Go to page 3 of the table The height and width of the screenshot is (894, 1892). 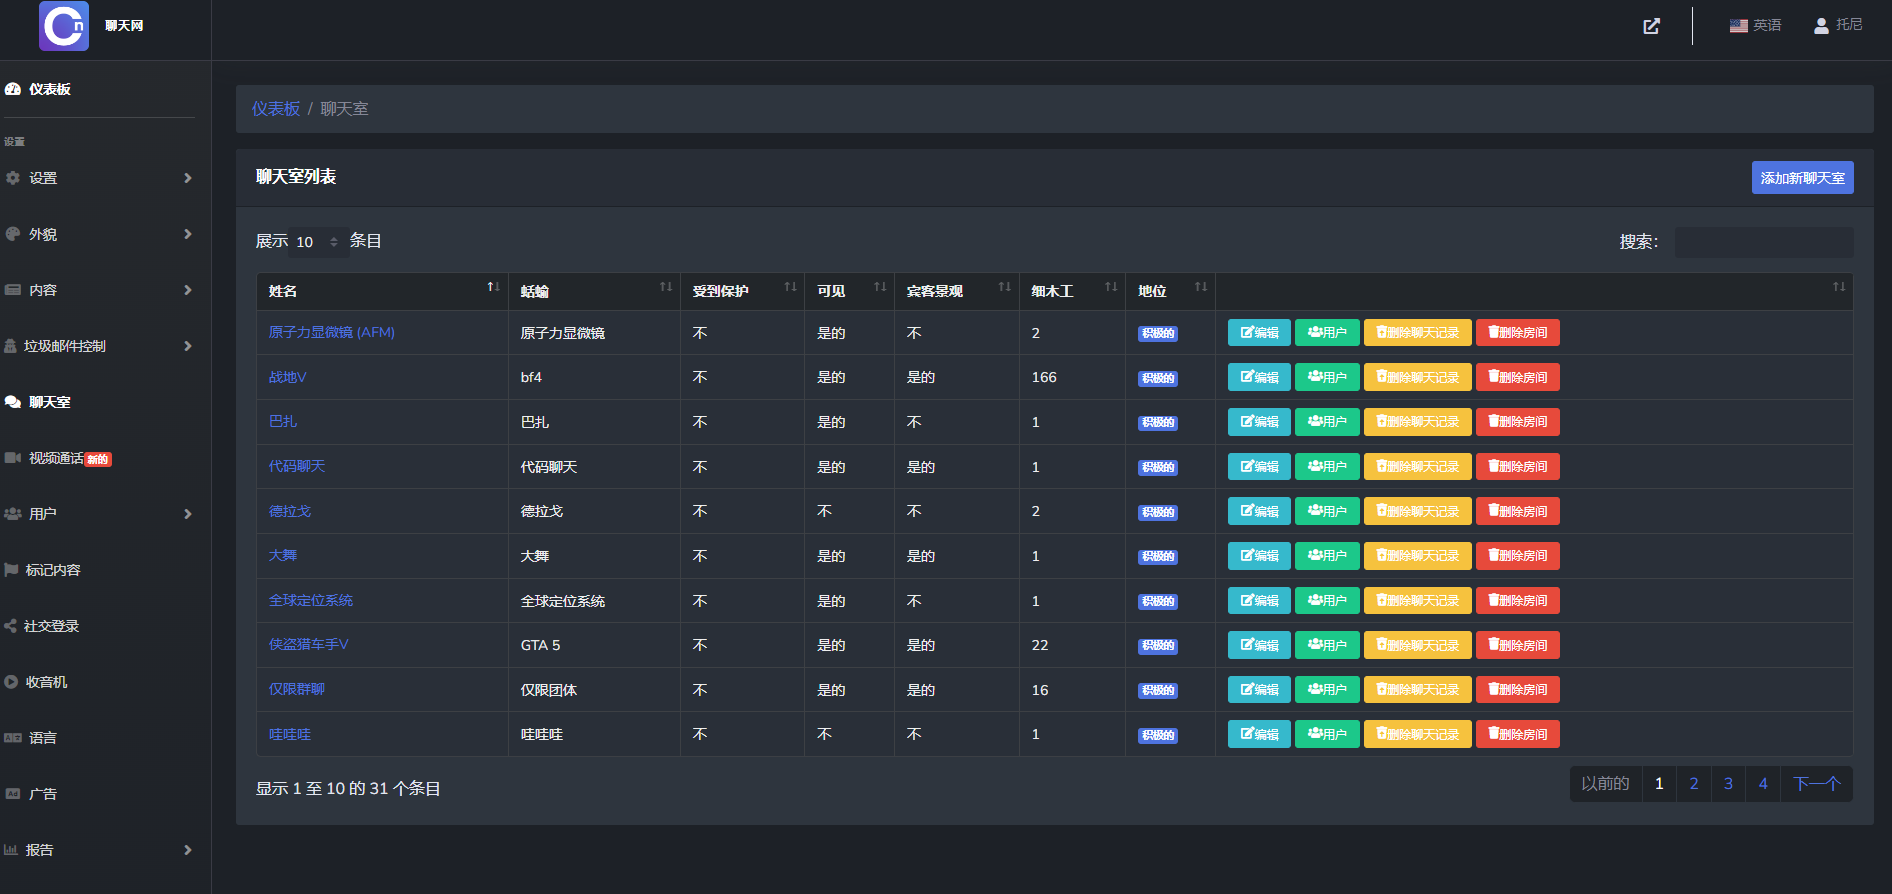pos(1728,784)
